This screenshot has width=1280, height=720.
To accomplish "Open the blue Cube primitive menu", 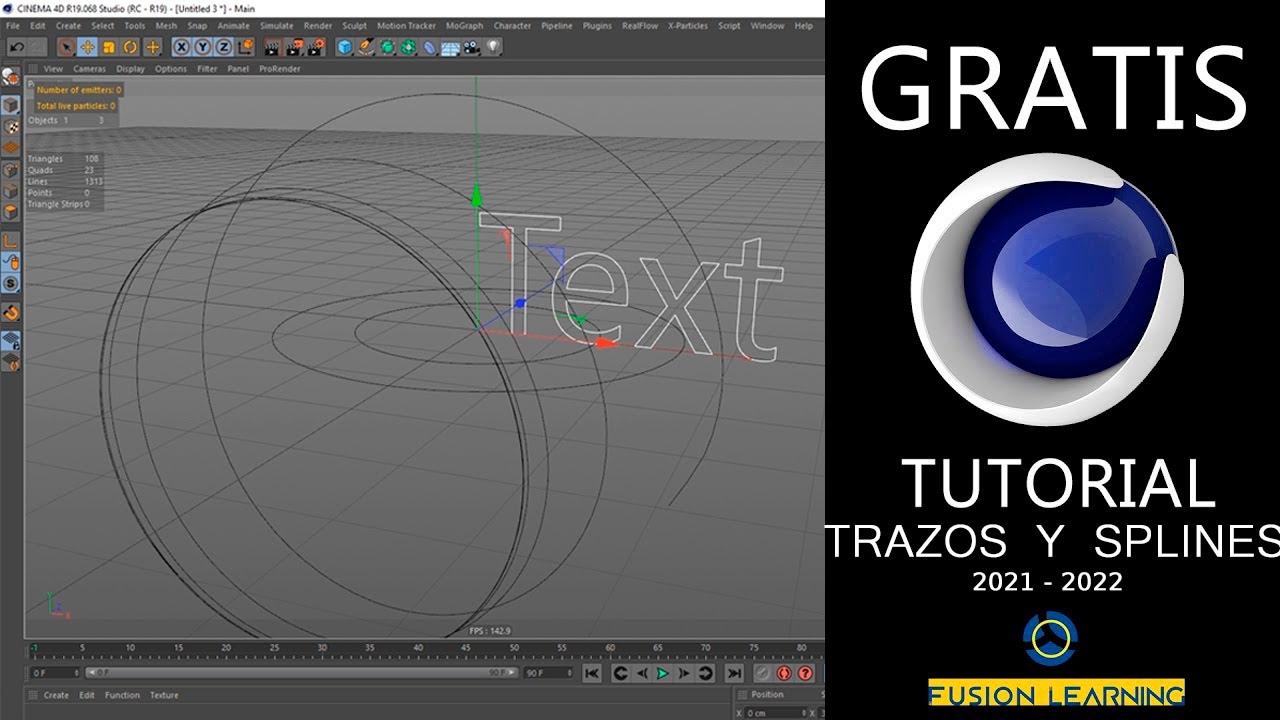I will point(345,47).
